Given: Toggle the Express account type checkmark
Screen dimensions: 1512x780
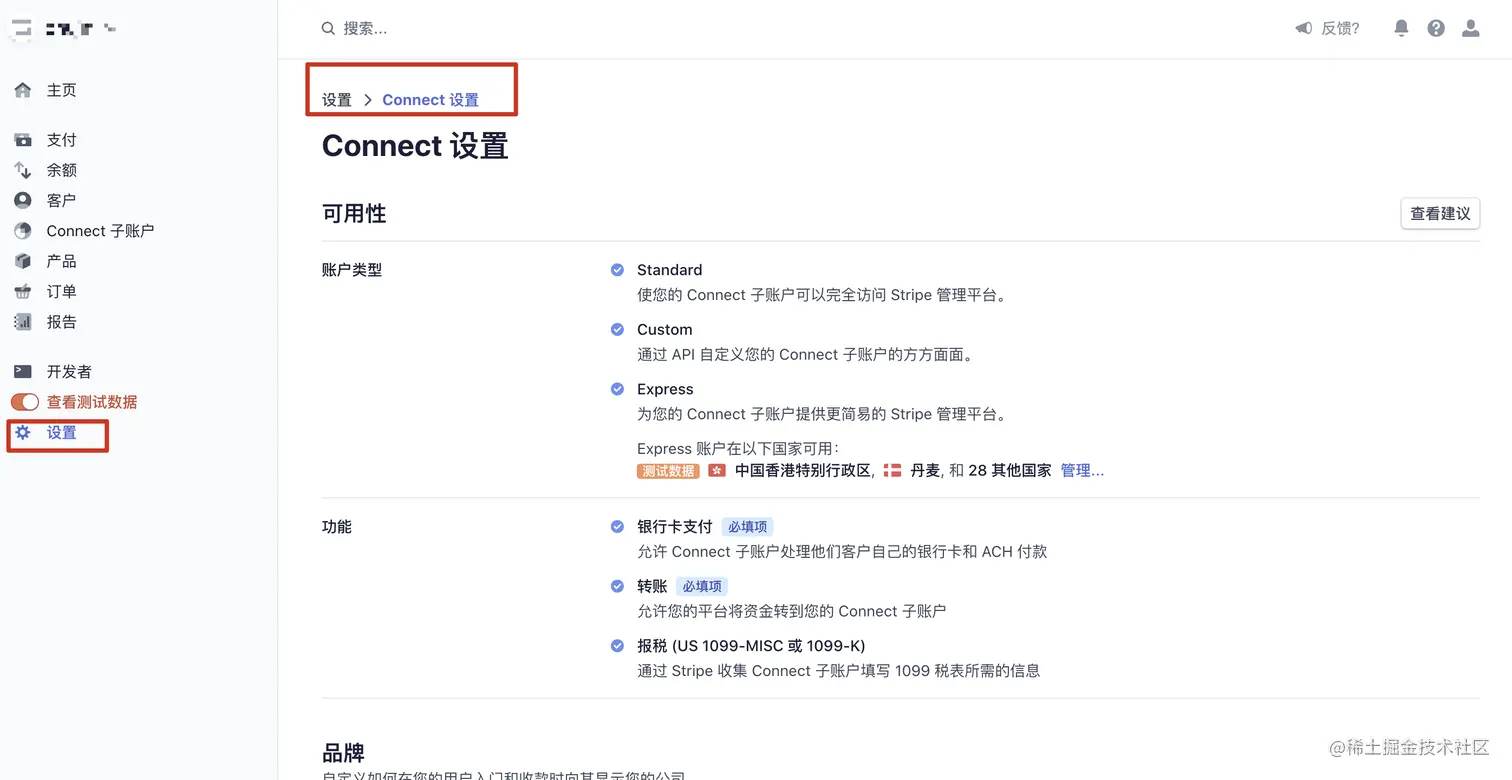Looking at the screenshot, I should [617, 389].
